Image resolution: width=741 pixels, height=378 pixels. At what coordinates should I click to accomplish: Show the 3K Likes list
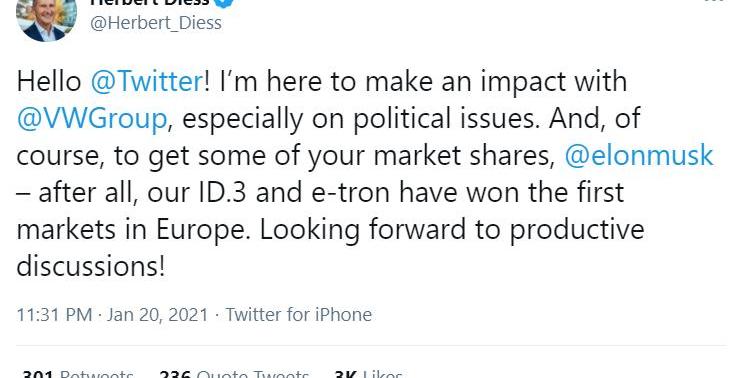click(368, 374)
